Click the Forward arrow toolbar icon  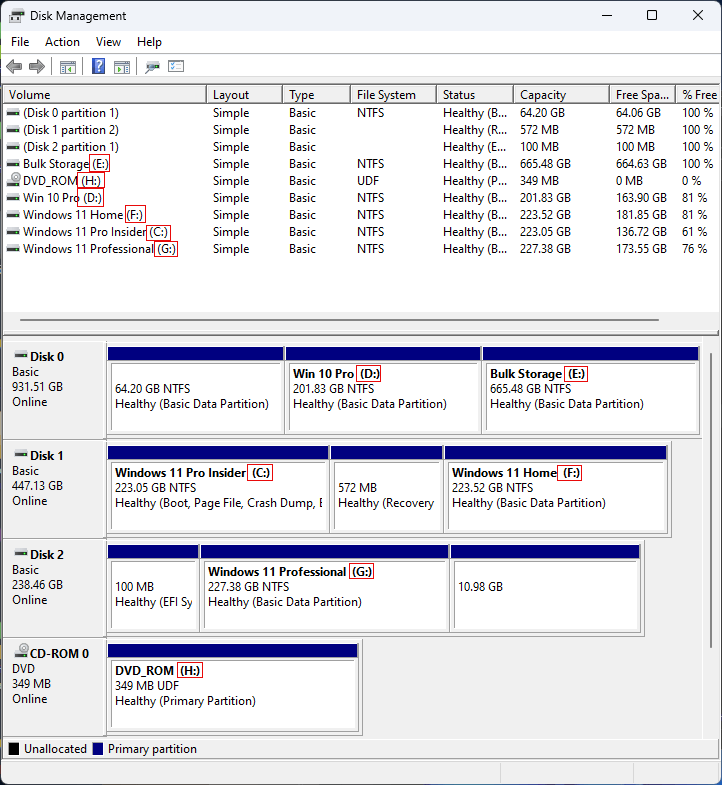click(37, 67)
